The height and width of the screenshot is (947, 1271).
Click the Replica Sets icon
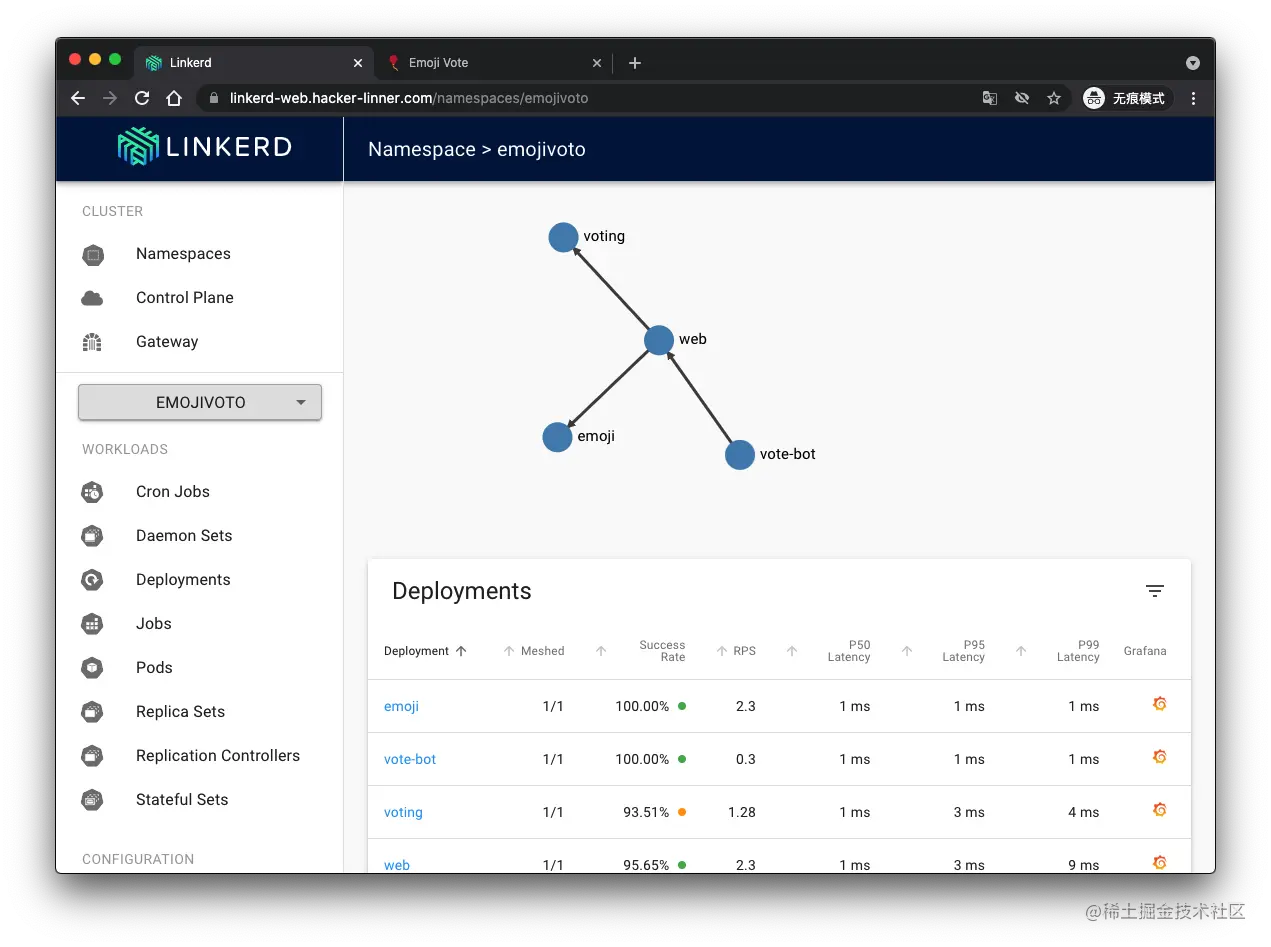coord(92,712)
